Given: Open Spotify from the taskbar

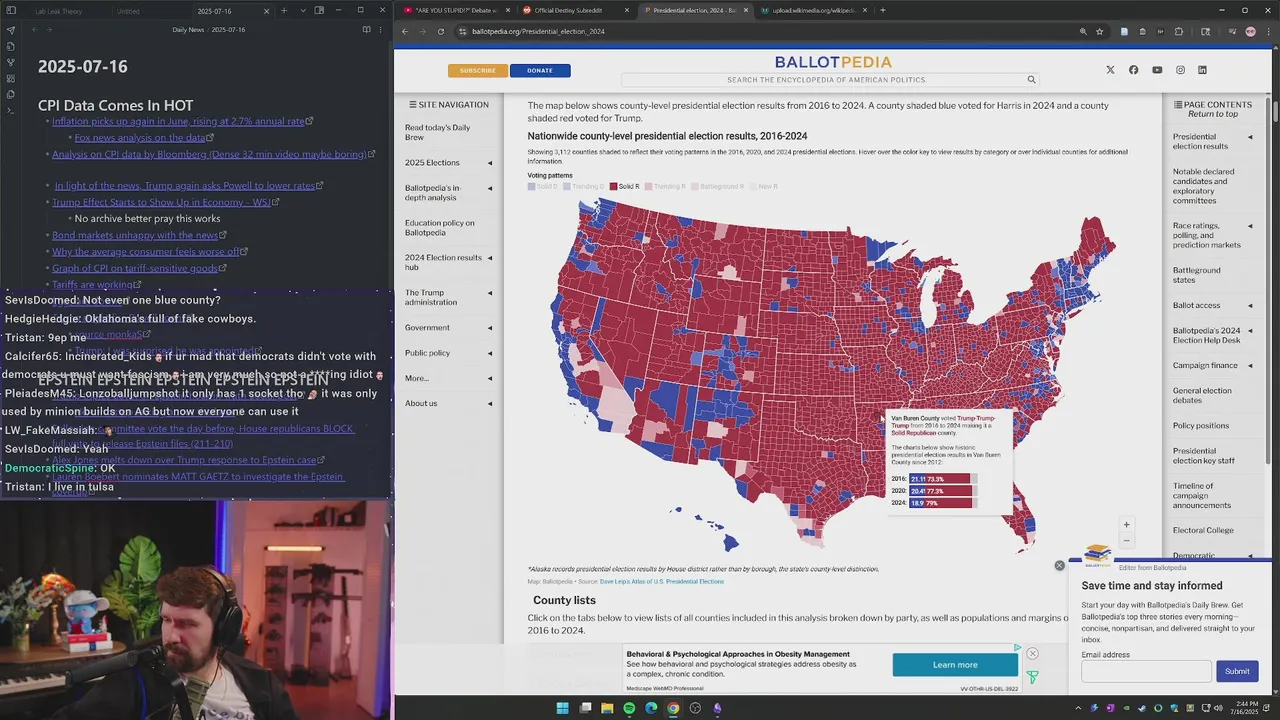Looking at the screenshot, I should (x=629, y=708).
